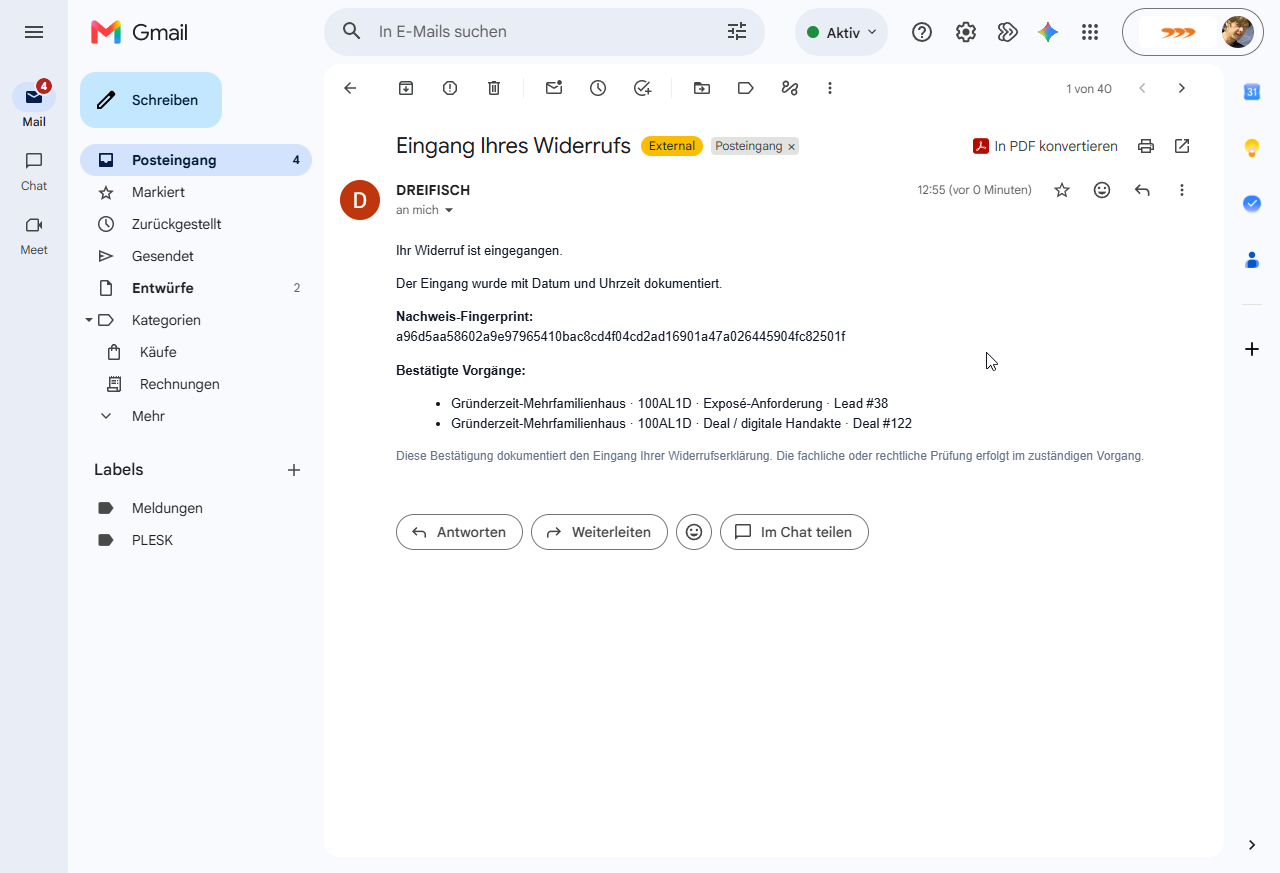Click the link-style toolbar icon left of More

click(790, 88)
